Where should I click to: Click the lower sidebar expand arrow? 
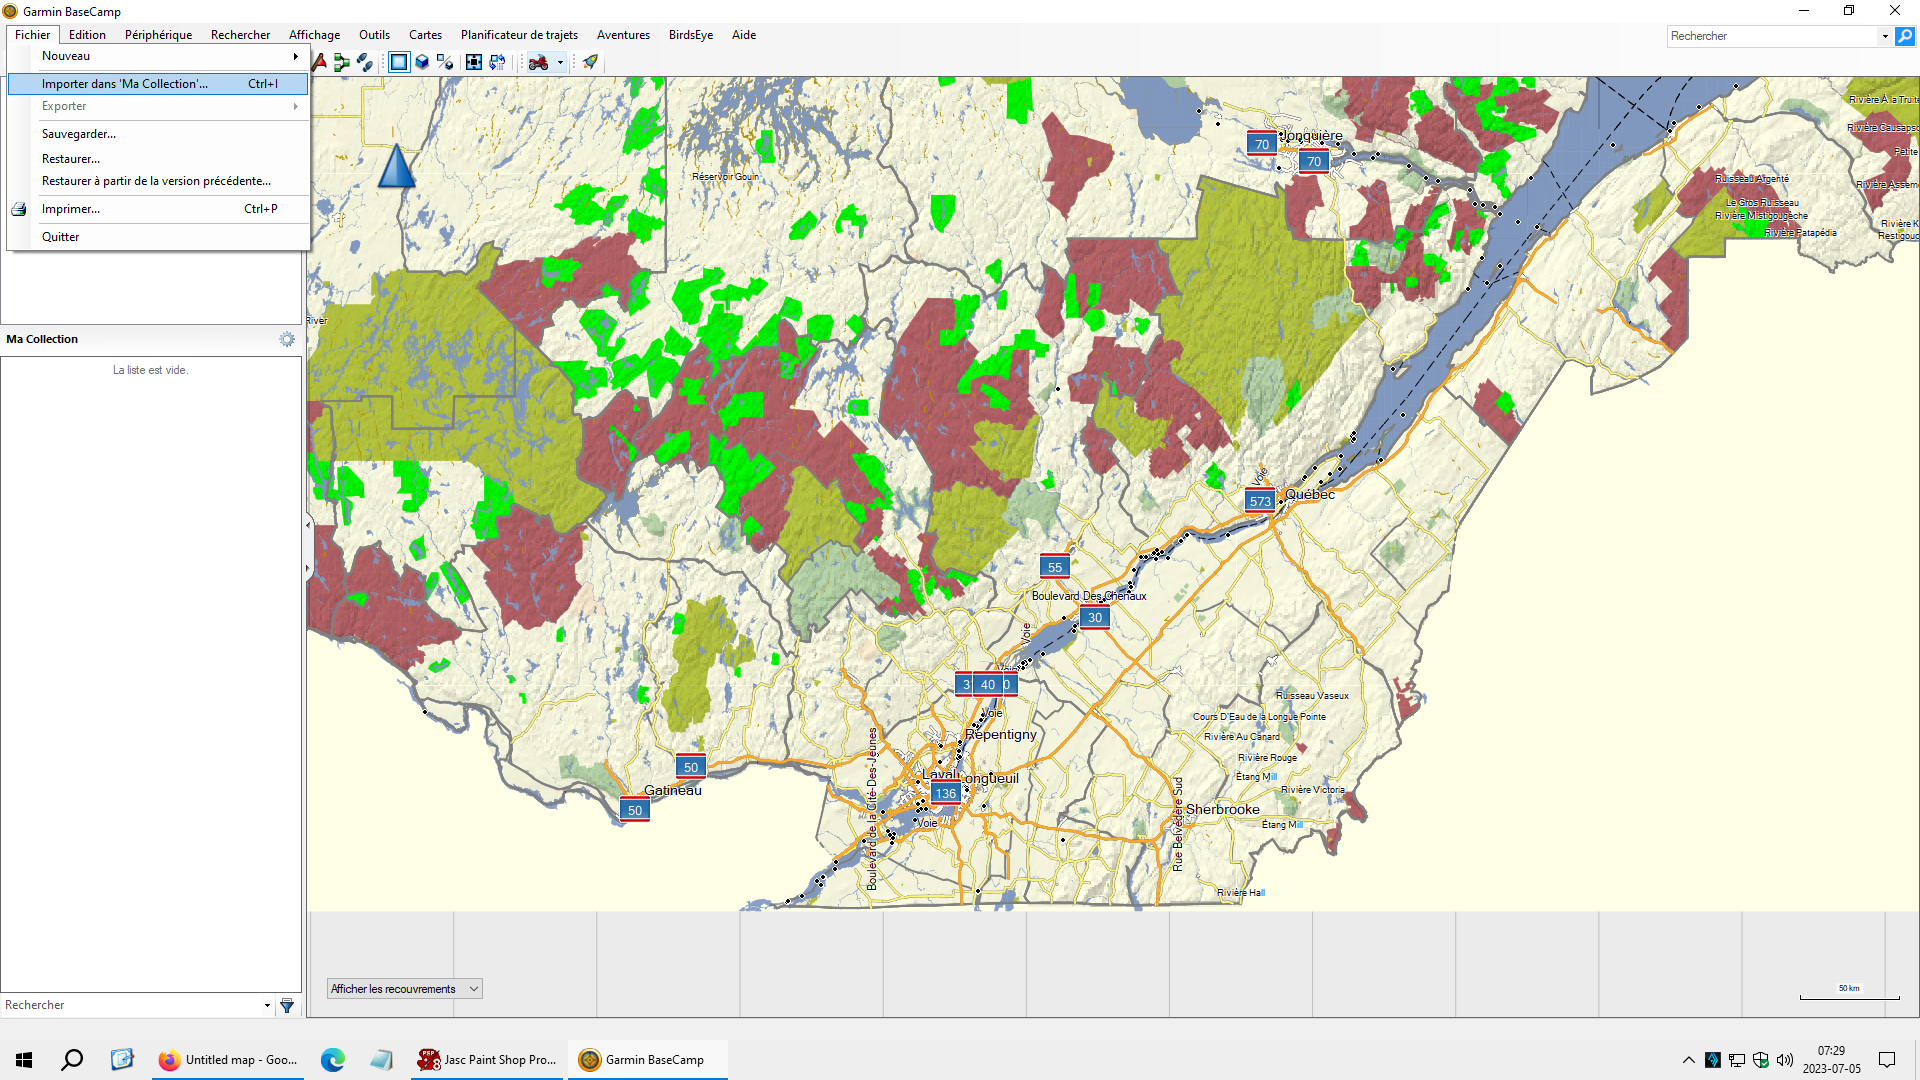point(307,568)
